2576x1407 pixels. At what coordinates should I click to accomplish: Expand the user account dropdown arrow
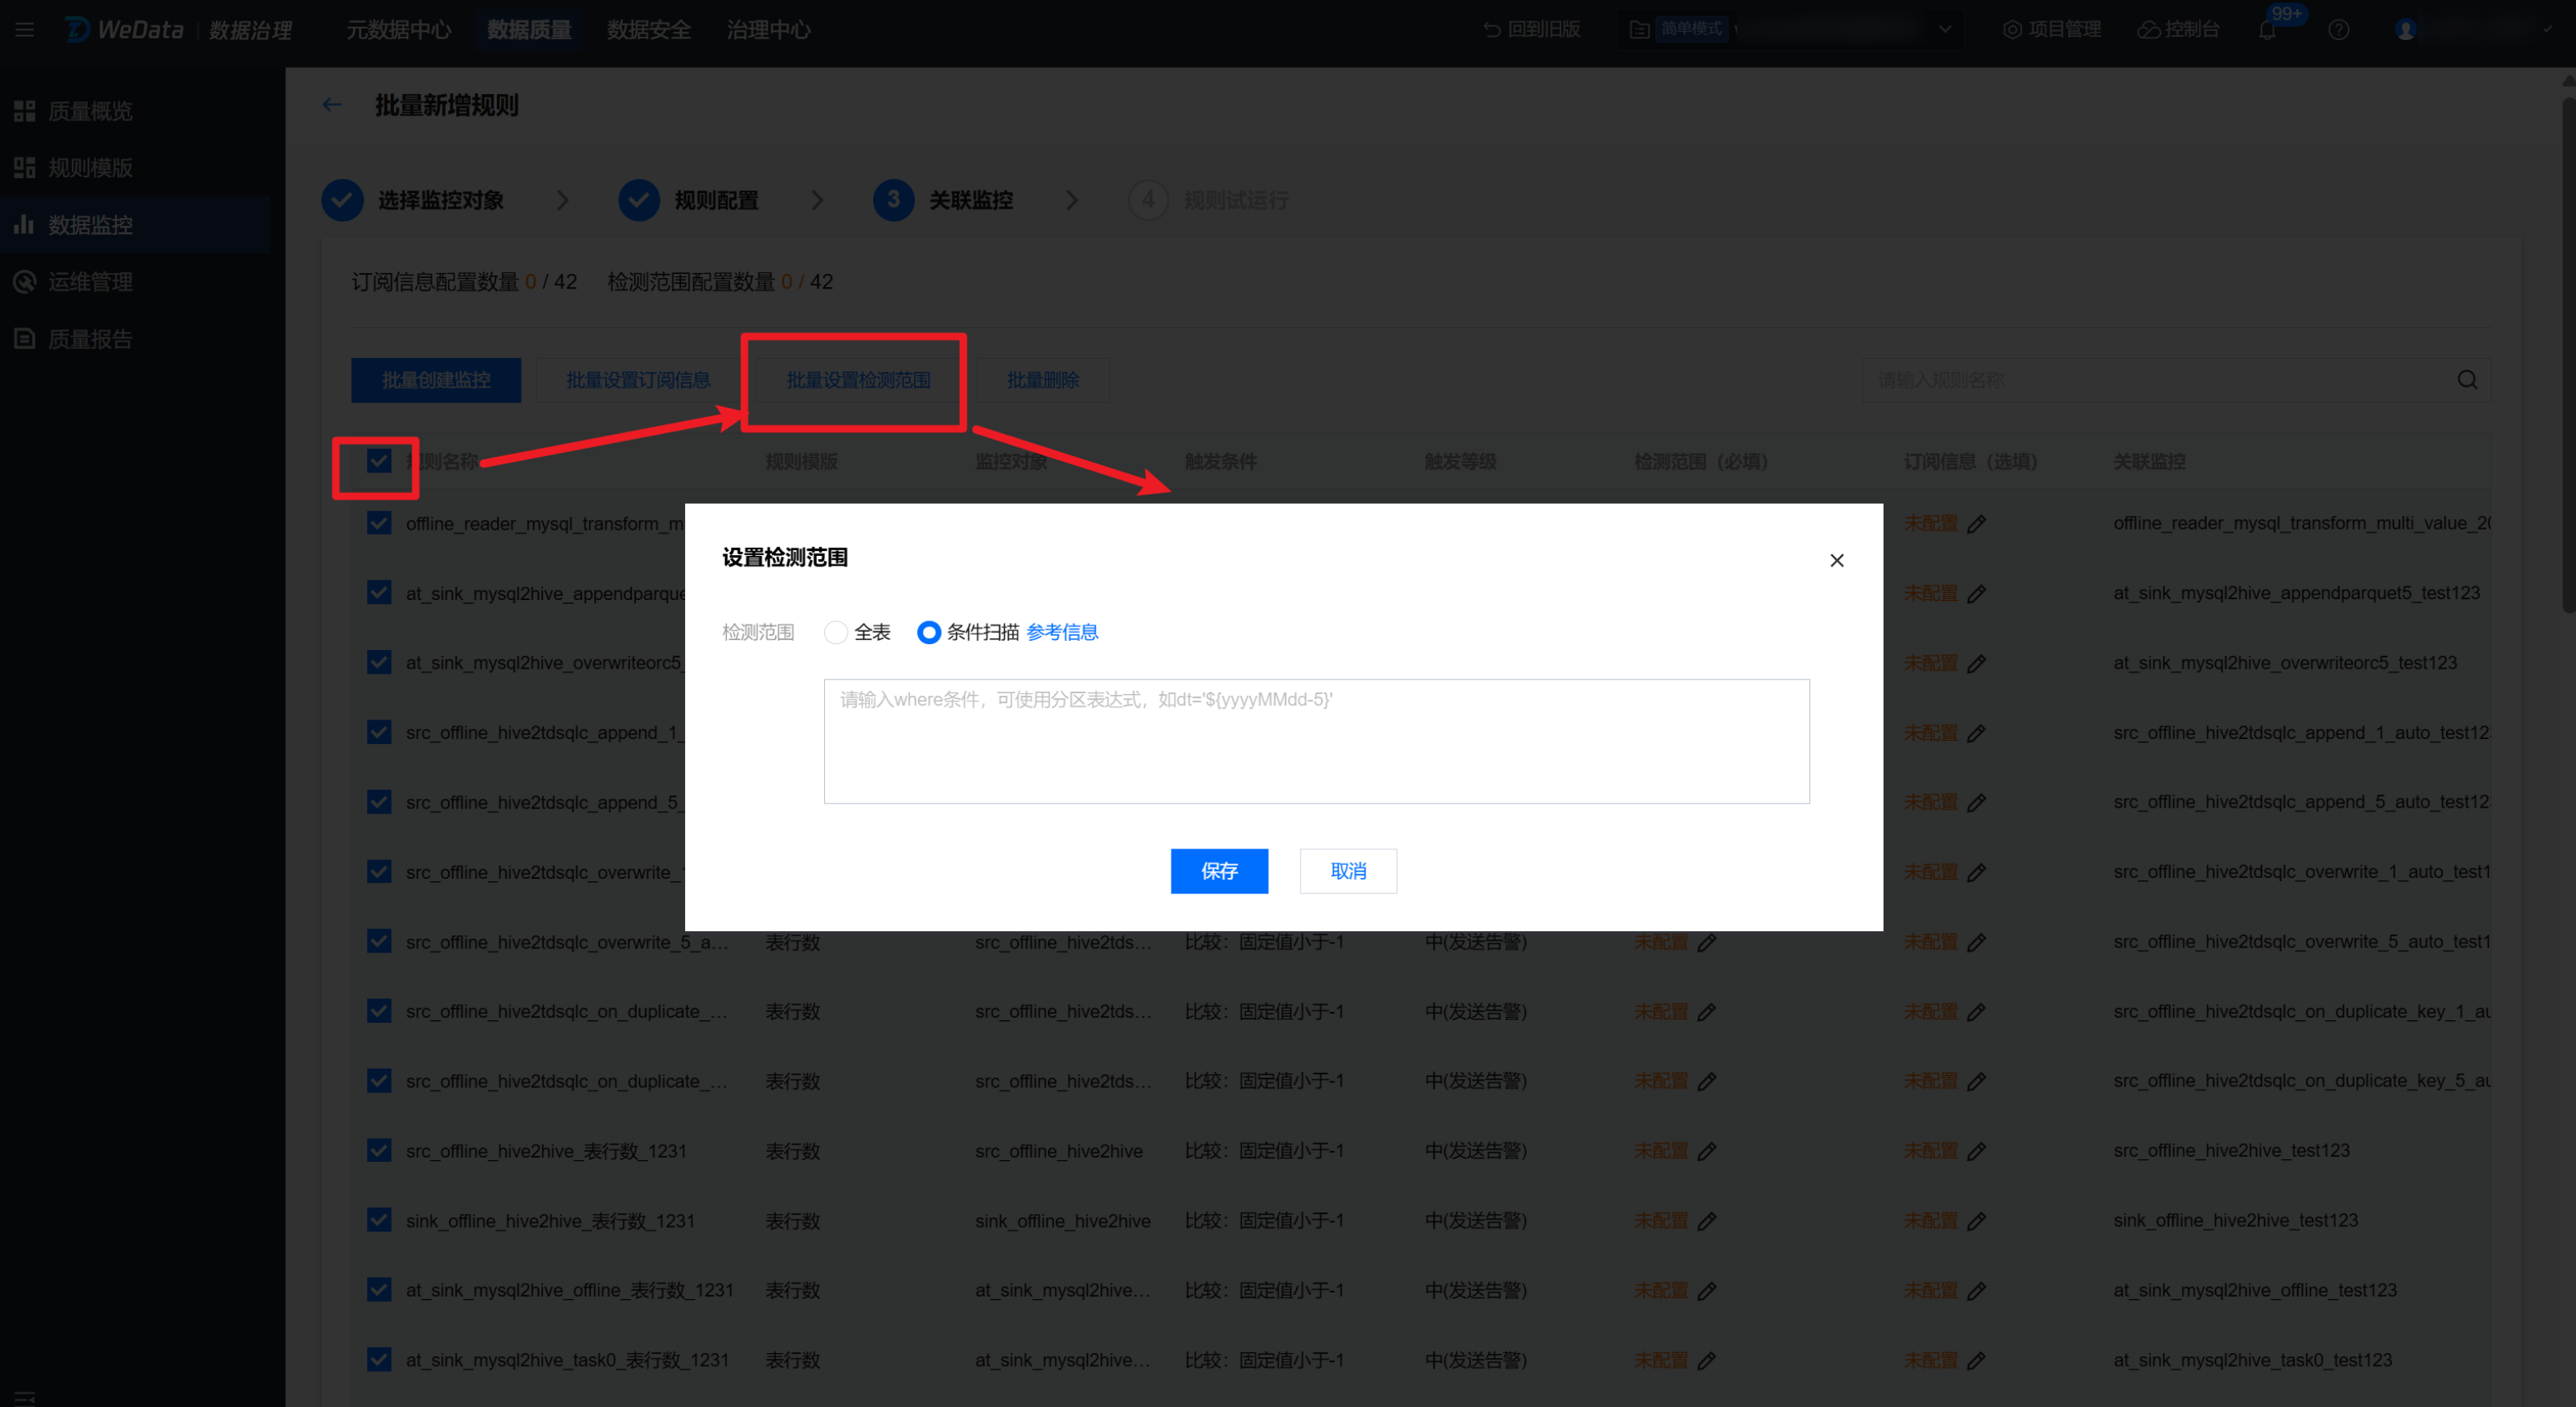coord(2547,30)
